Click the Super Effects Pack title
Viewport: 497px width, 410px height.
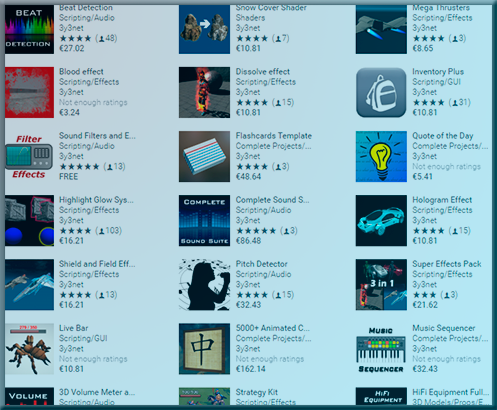pos(447,264)
